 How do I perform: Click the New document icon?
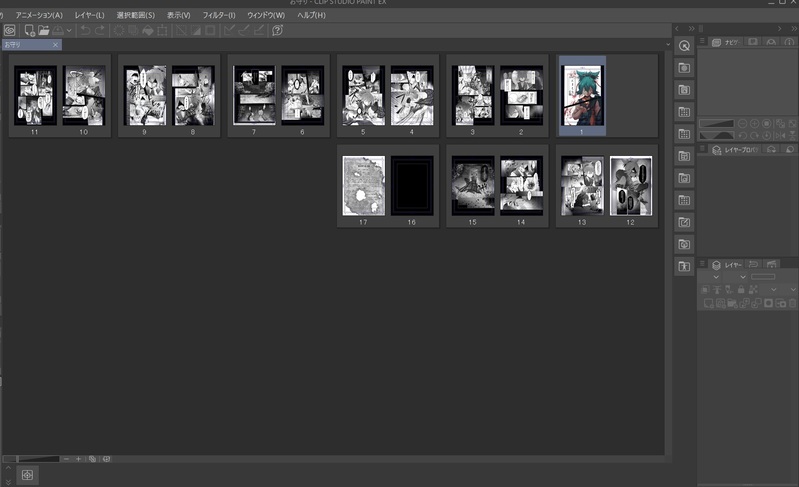tap(30, 31)
